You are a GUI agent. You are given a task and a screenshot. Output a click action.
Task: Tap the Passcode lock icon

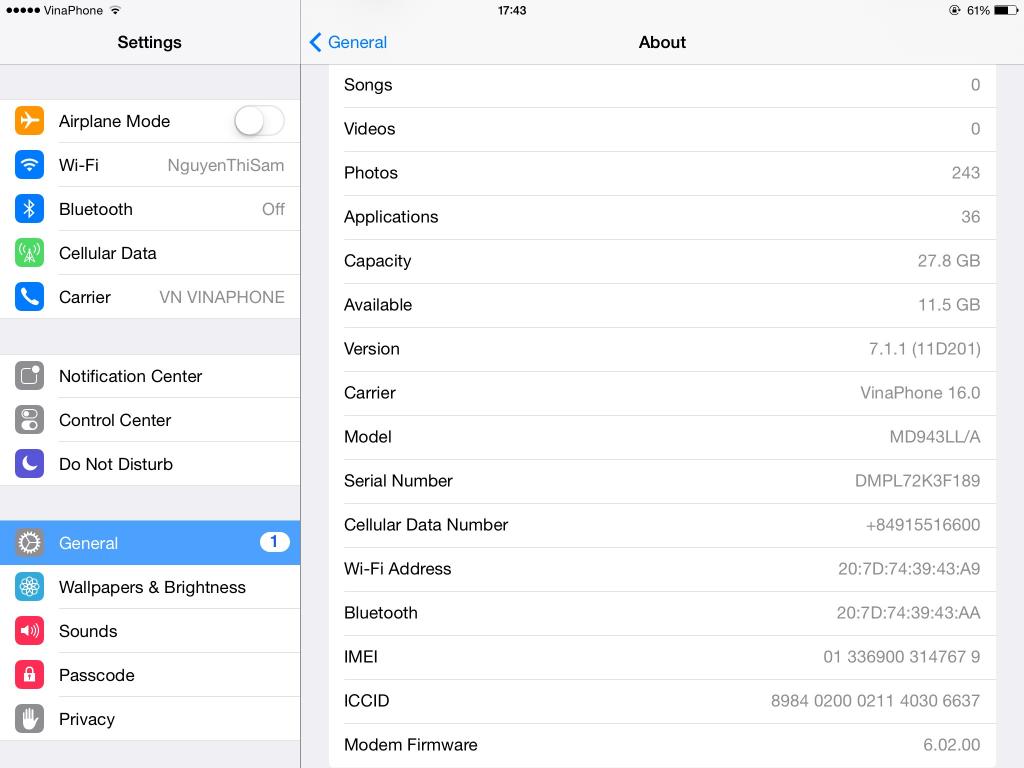(x=29, y=675)
